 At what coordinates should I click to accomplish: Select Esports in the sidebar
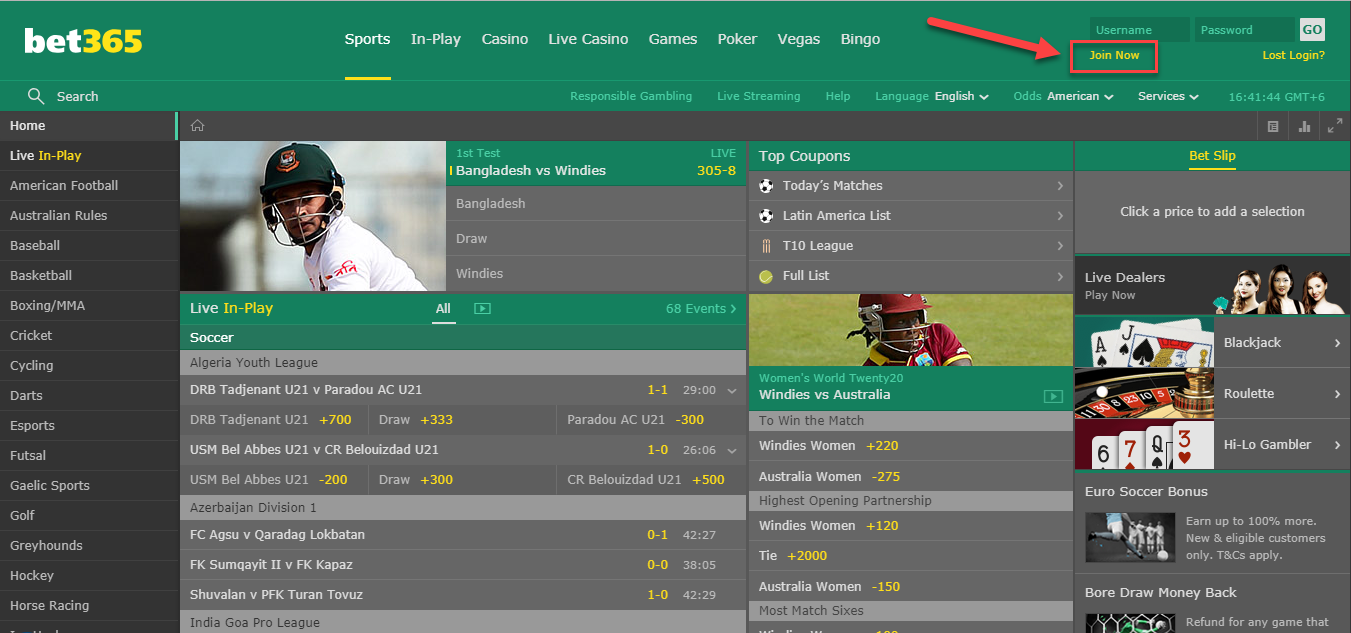(x=88, y=426)
